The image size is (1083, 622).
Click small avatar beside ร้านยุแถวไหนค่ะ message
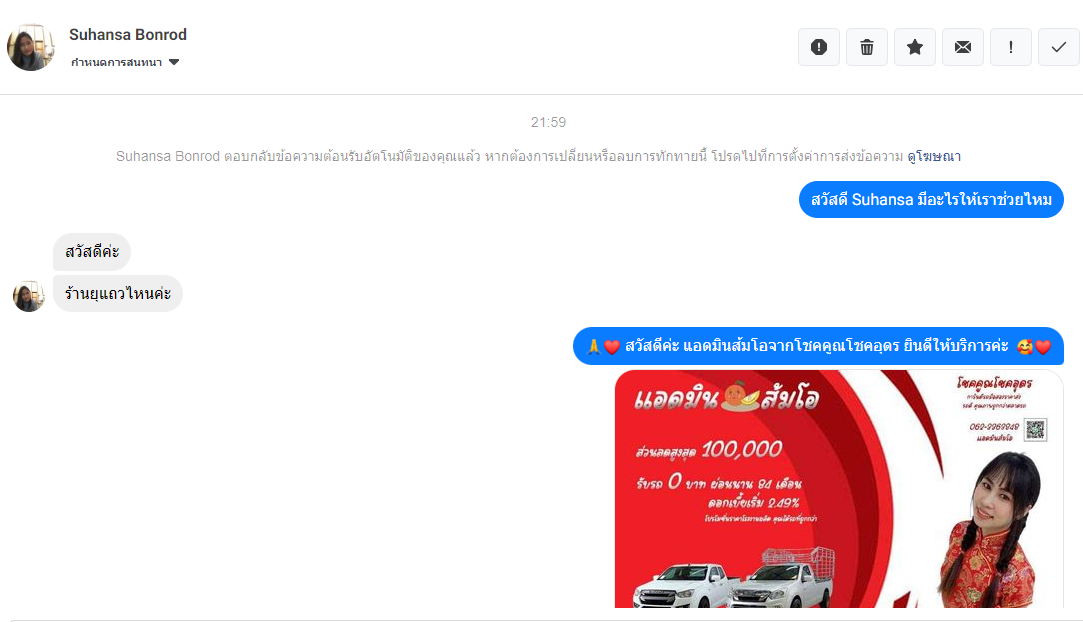point(28,296)
